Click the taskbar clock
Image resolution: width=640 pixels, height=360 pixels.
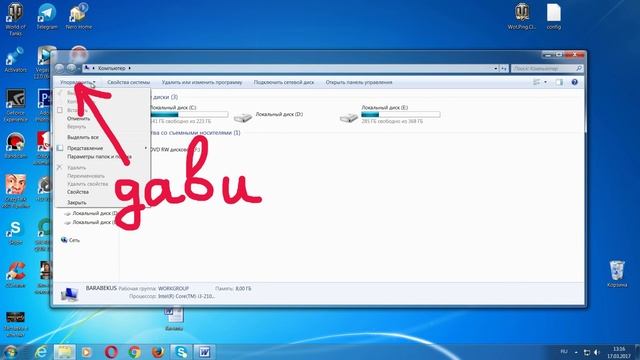coord(619,352)
